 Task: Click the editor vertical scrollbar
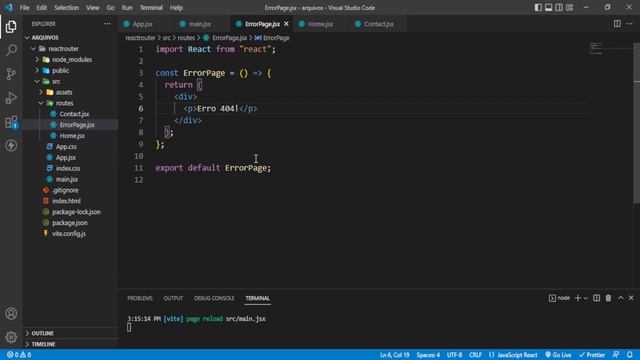[636, 122]
